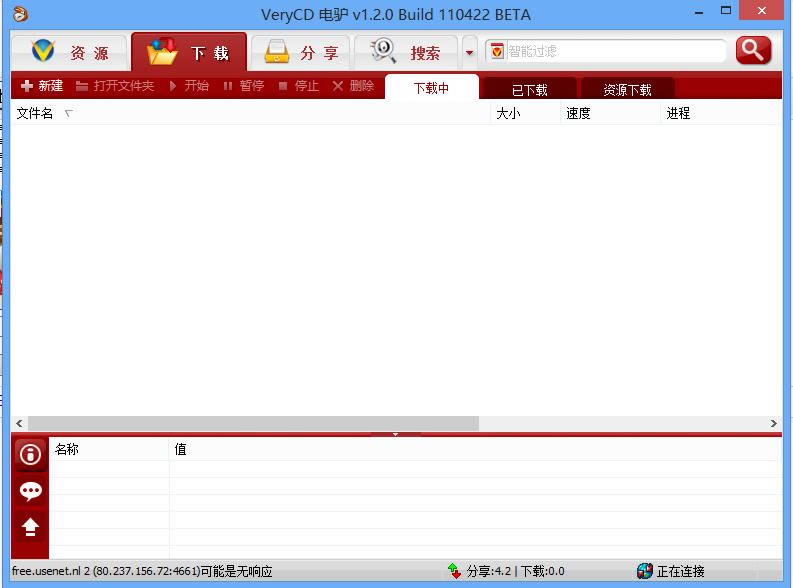Open the 分享 main tab
Image resolution: width=793 pixels, height=588 pixels.
click(x=300, y=53)
